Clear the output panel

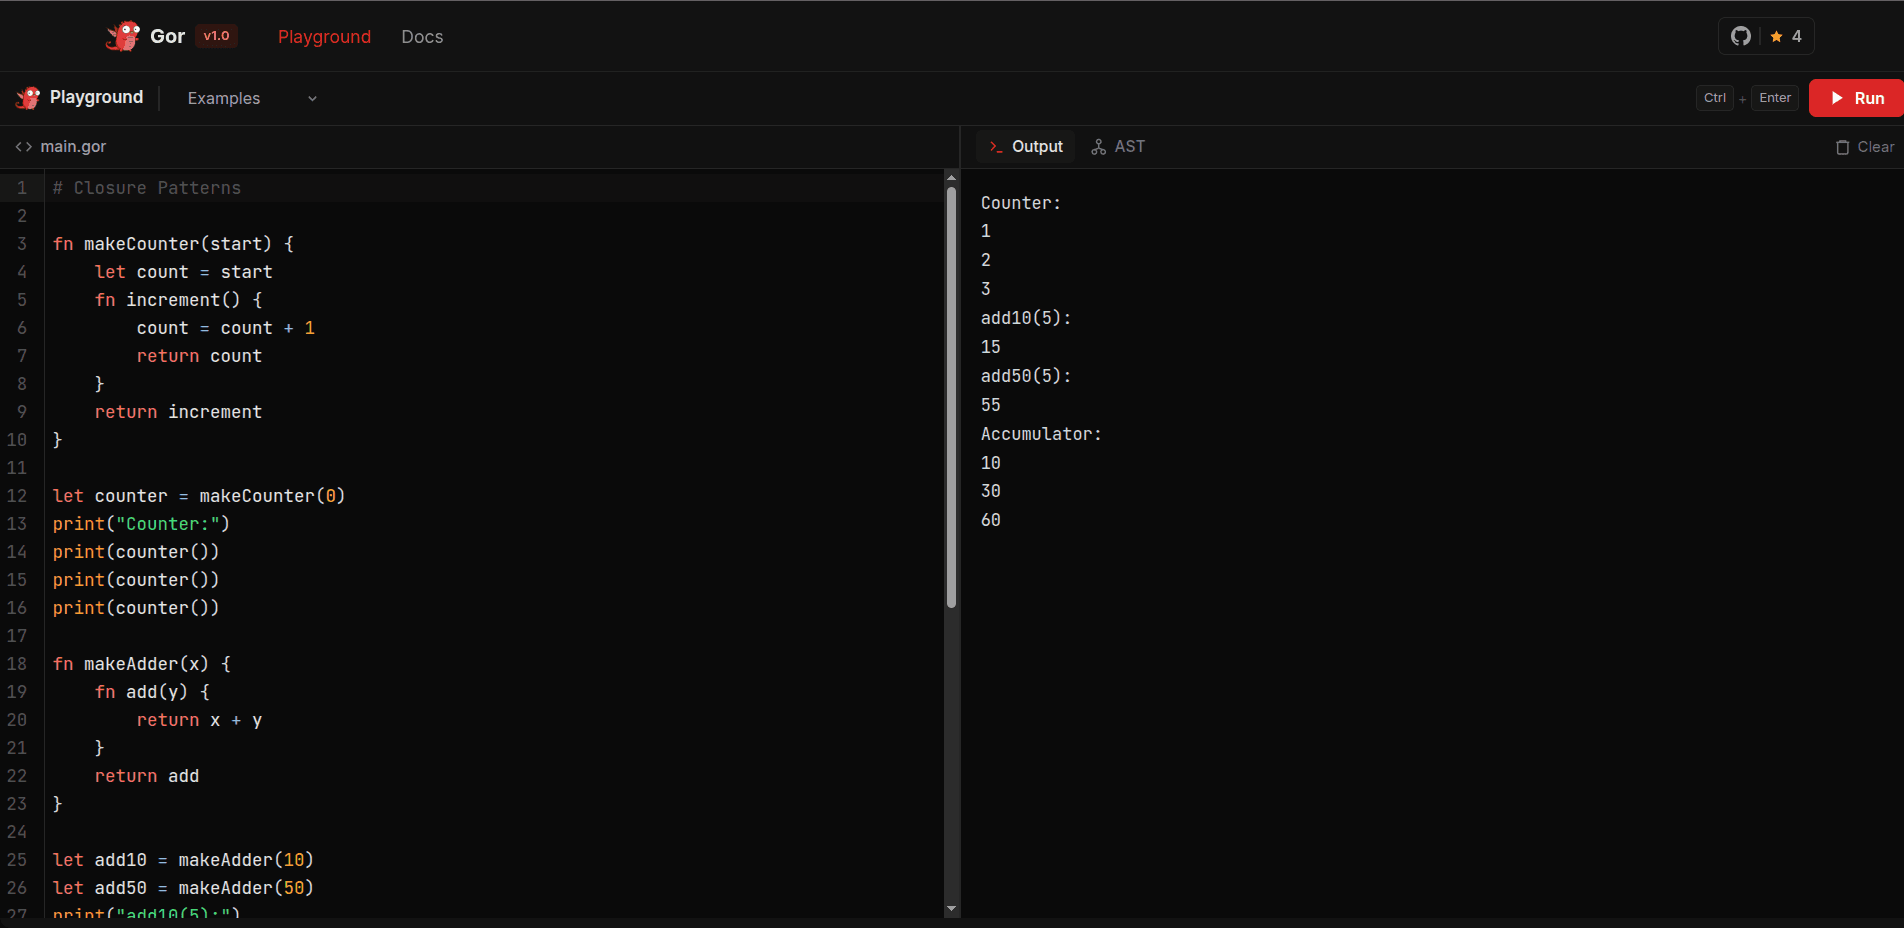click(x=1865, y=147)
